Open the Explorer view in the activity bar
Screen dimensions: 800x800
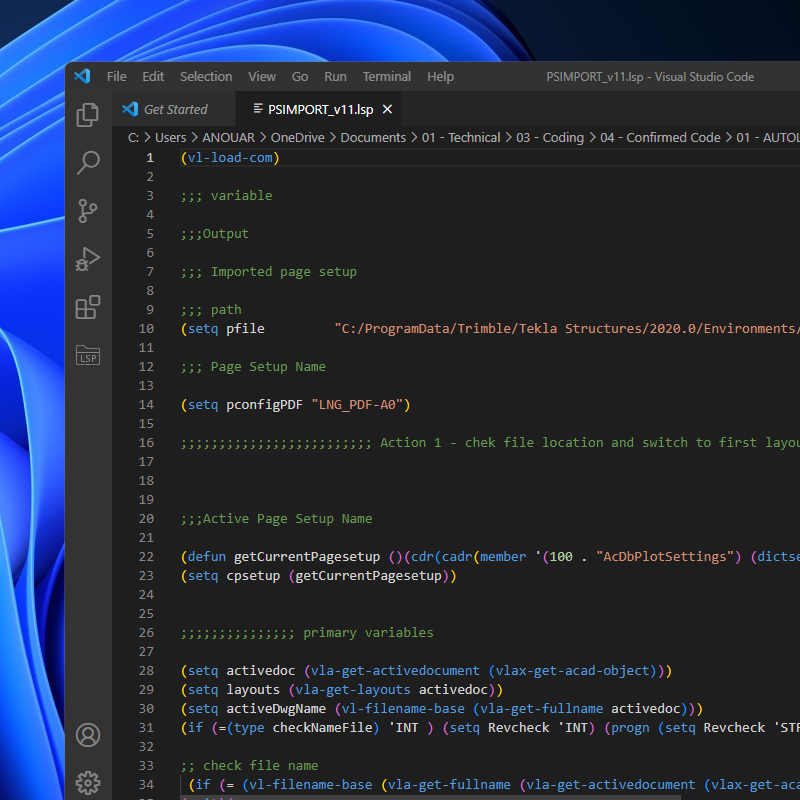pyautogui.click(x=88, y=115)
